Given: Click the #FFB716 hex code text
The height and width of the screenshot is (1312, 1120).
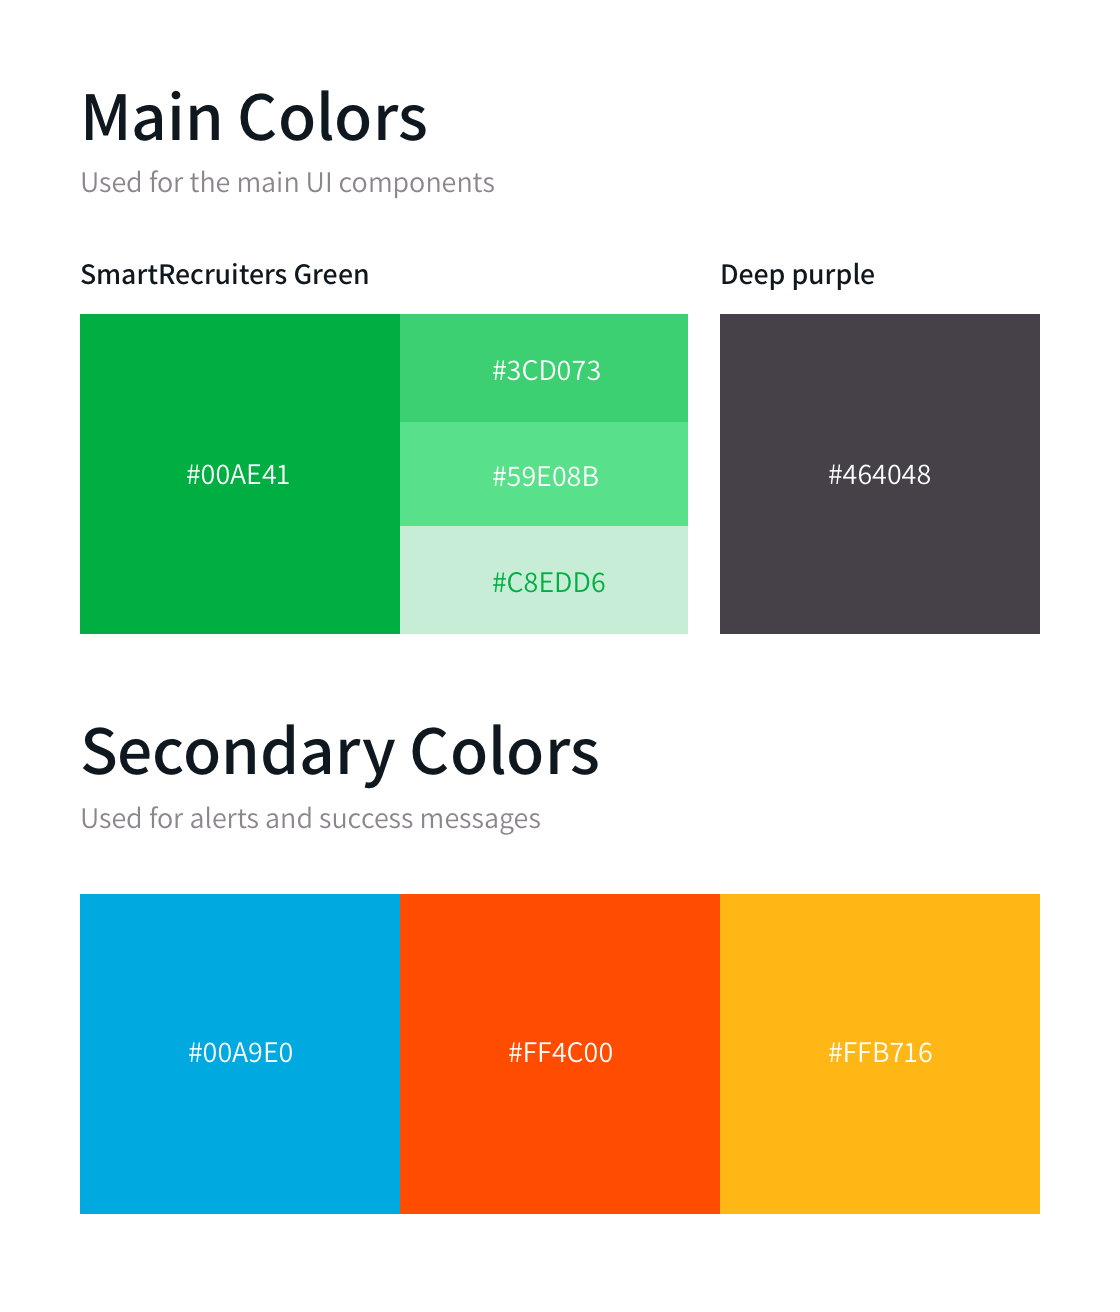Looking at the screenshot, I should (880, 1052).
